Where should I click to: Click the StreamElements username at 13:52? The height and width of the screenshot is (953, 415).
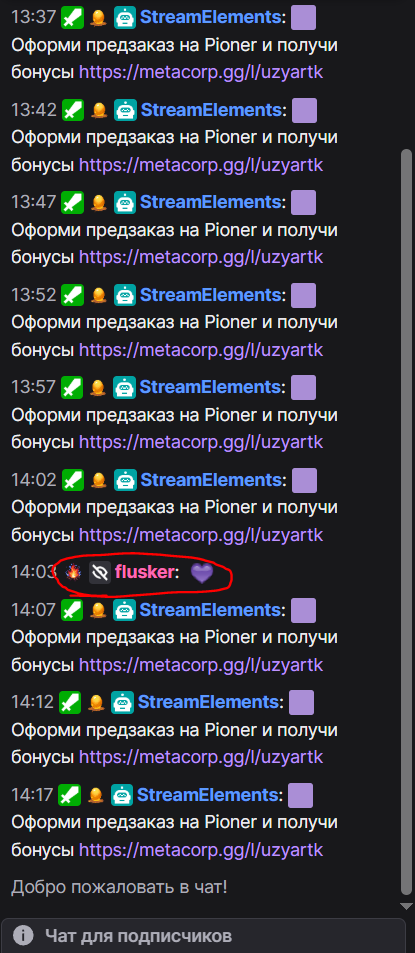click(x=210, y=295)
